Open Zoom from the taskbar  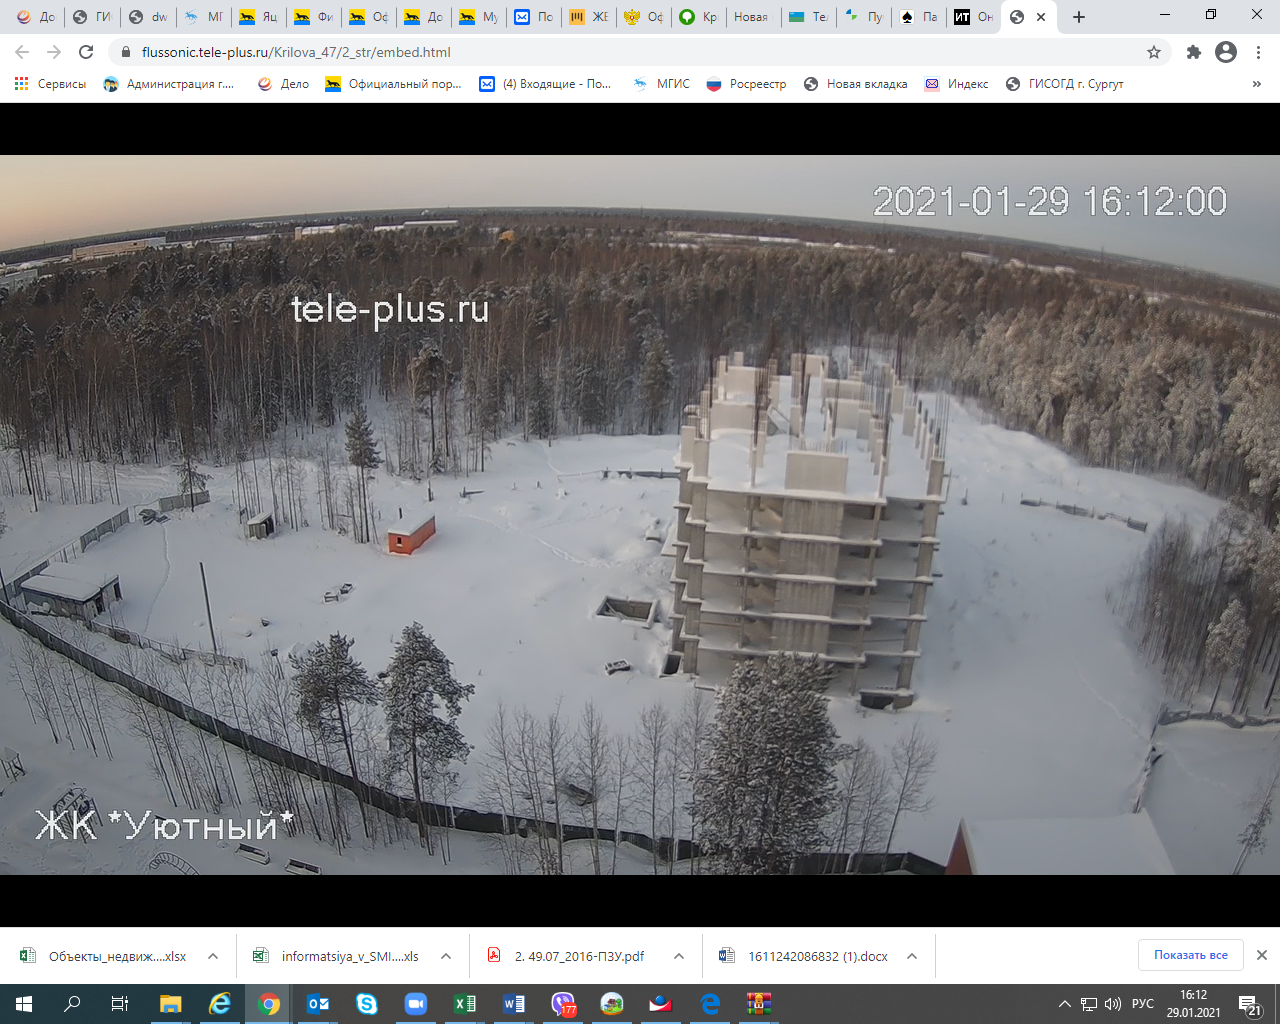(416, 1004)
